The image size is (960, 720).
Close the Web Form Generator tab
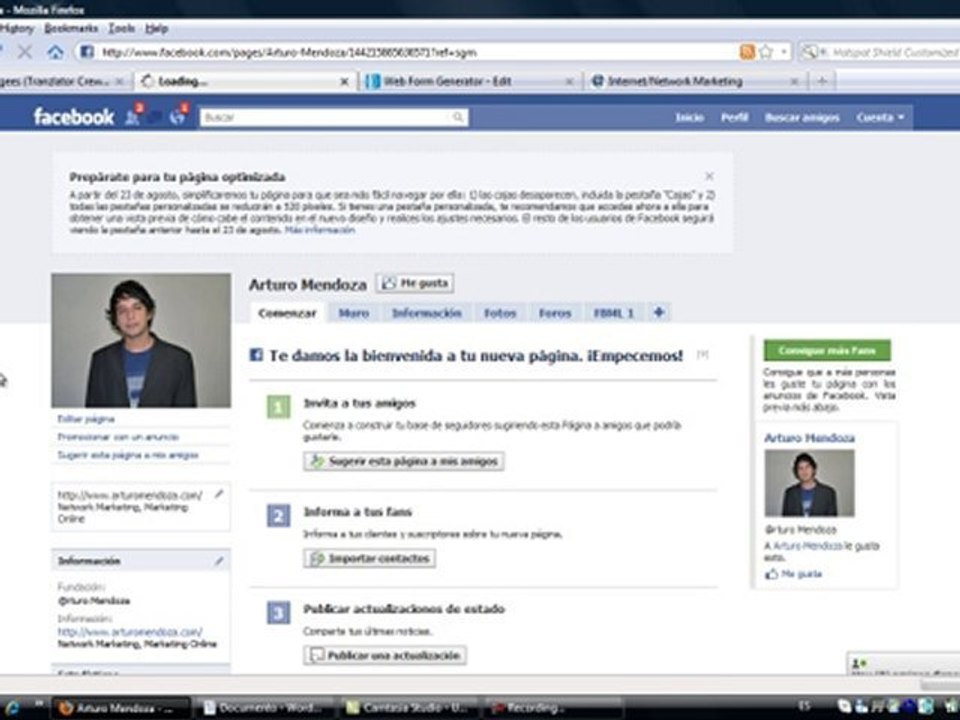[x=569, y=81]
